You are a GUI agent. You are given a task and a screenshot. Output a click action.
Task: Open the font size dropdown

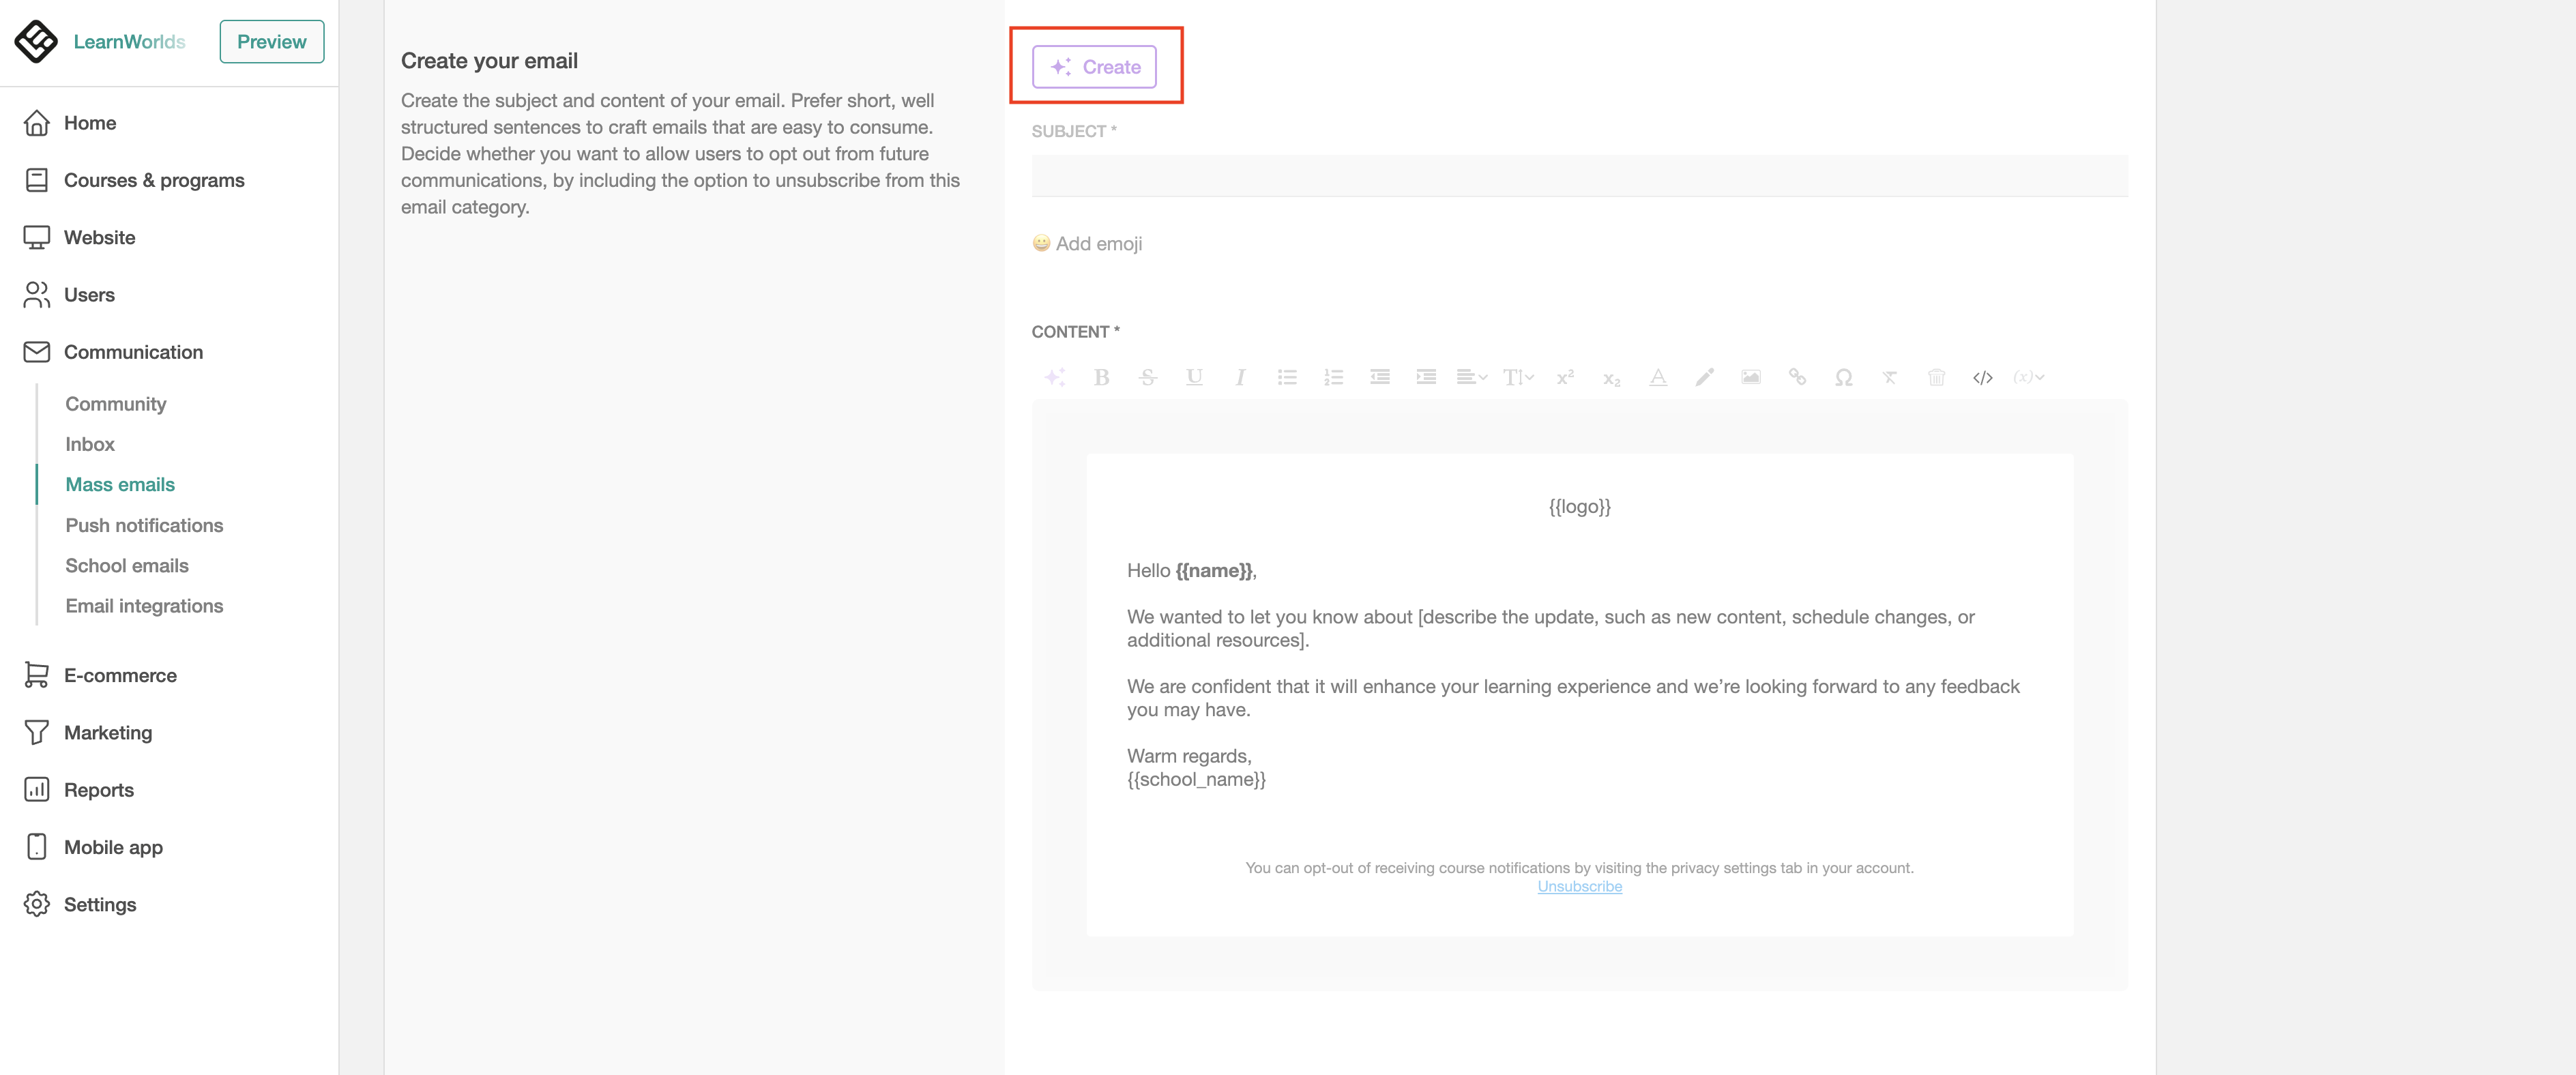point(1518,377)
